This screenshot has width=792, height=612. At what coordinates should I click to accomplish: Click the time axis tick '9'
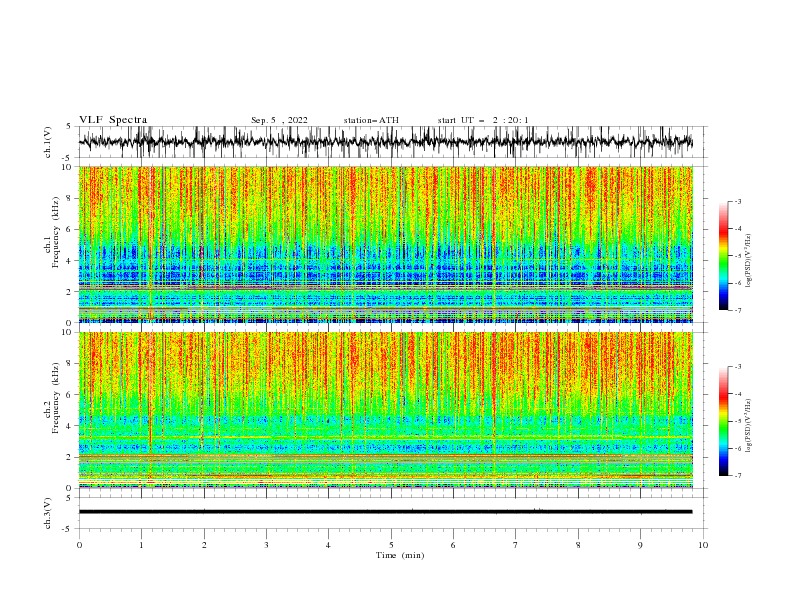(x=640, y=545)
